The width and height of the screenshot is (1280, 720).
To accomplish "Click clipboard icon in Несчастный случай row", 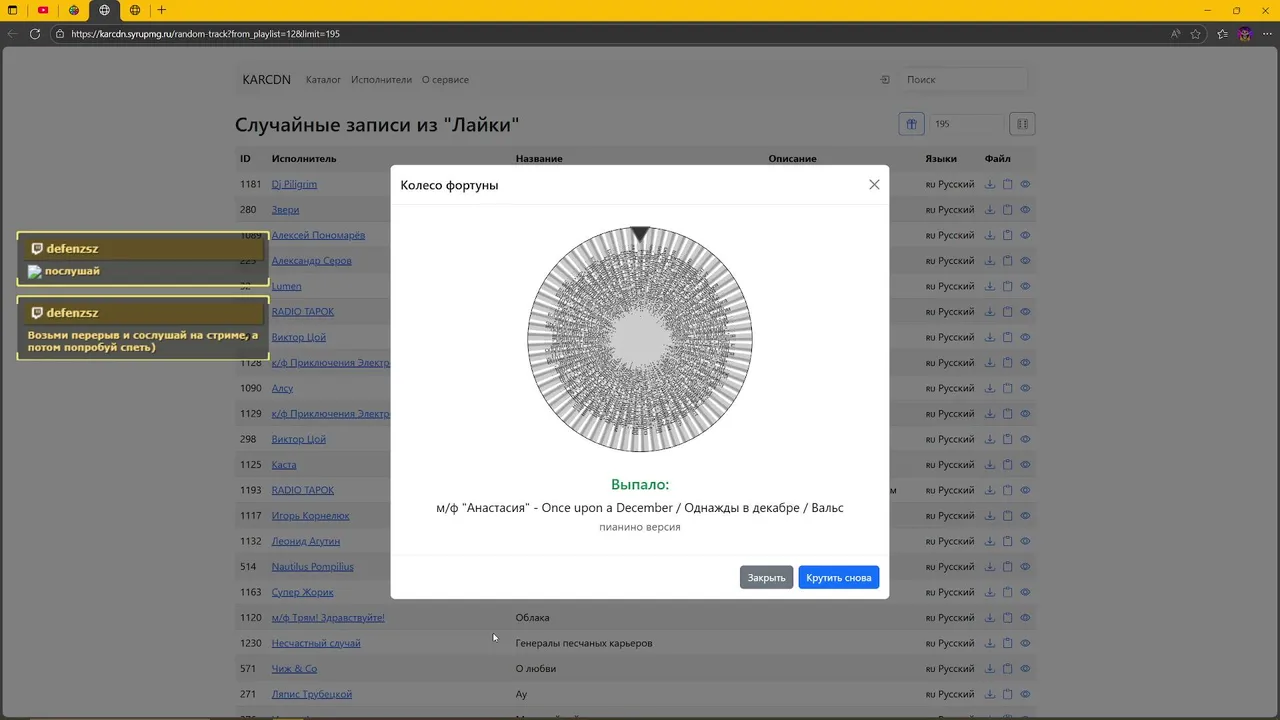I will [x=1008, y=643].
